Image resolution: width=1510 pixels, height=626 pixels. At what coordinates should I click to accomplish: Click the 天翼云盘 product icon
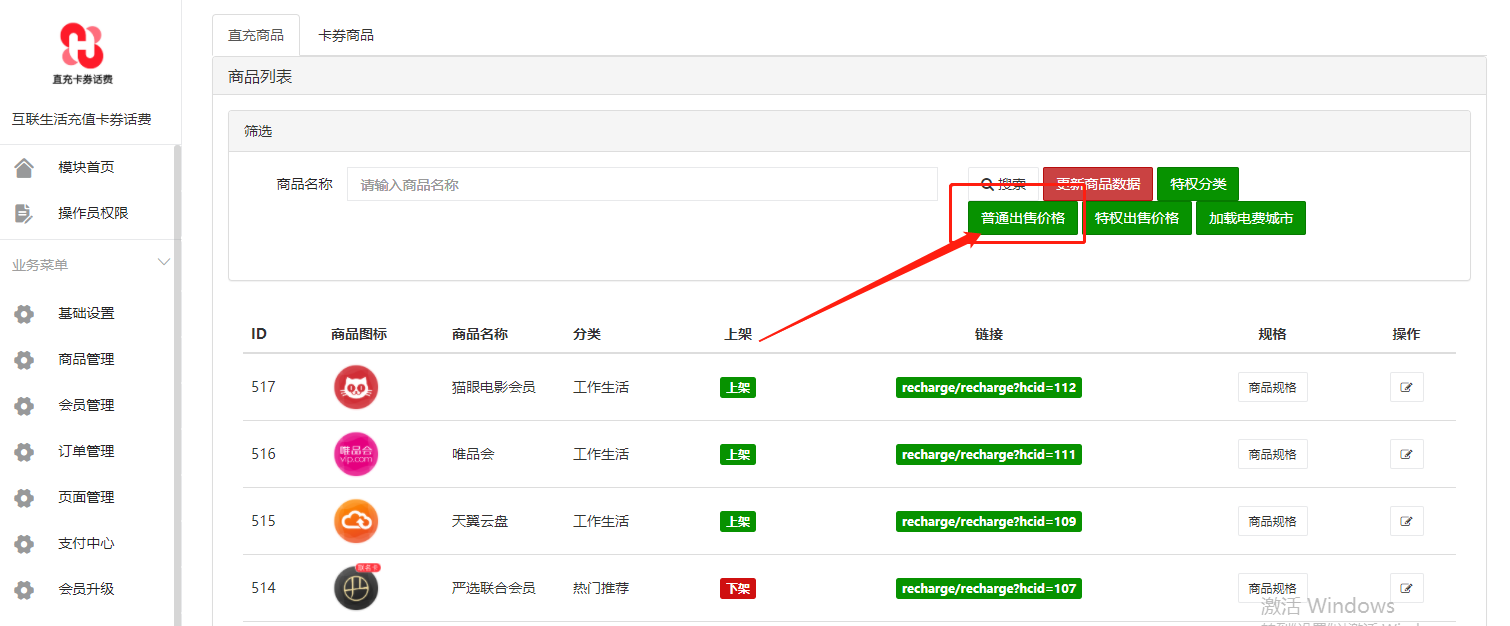[356, 521]
